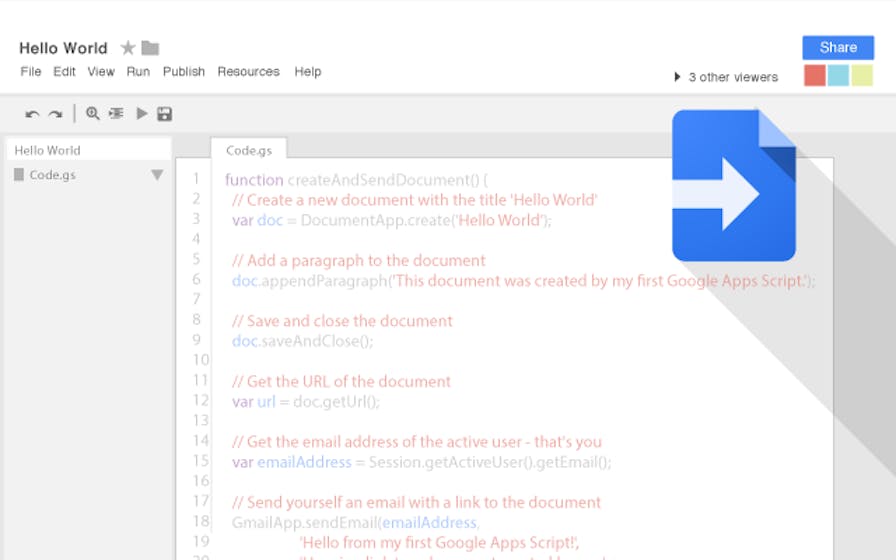Save the project with the floppy disk icon

coord(165,114)
